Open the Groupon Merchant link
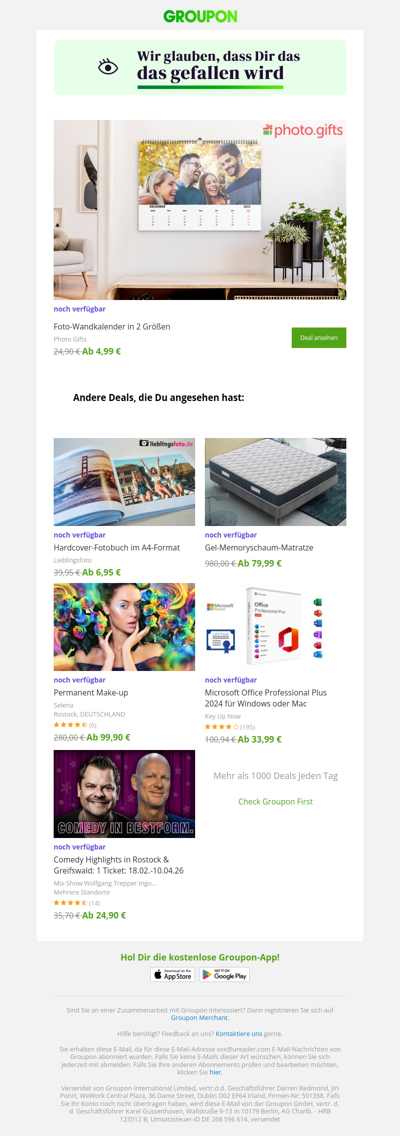The image size is (400, 1136). (200, 1018)
